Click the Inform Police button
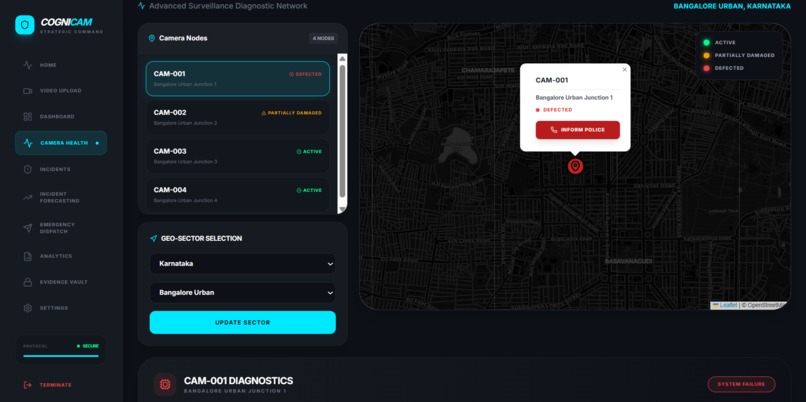The image size is (806, 402). [x=578, y=130]
